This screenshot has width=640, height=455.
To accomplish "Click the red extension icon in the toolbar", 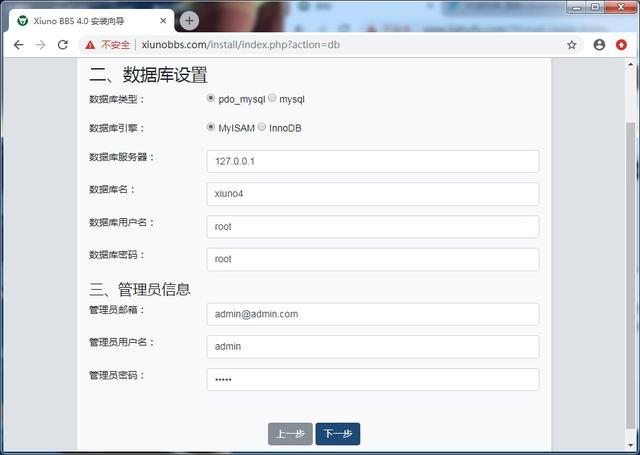I will pyautogui.click(x=621, y=45).
